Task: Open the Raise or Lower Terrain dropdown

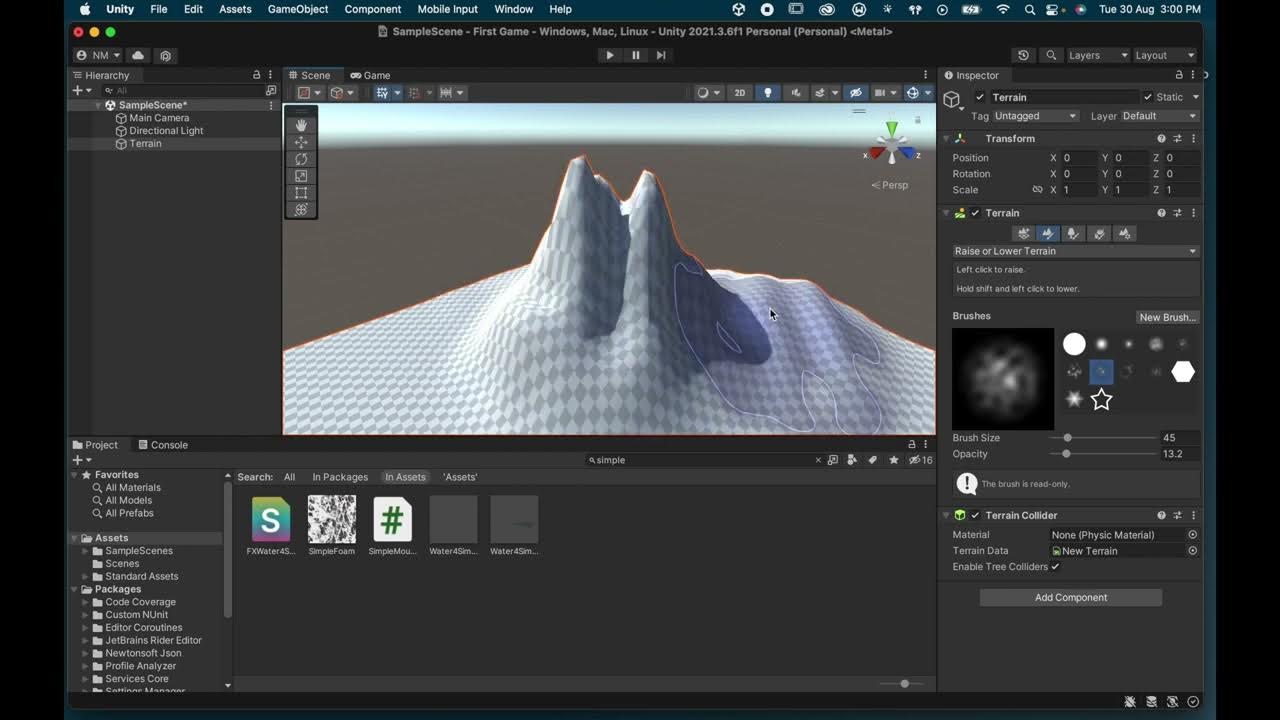Action: [x=1075, y=251]
